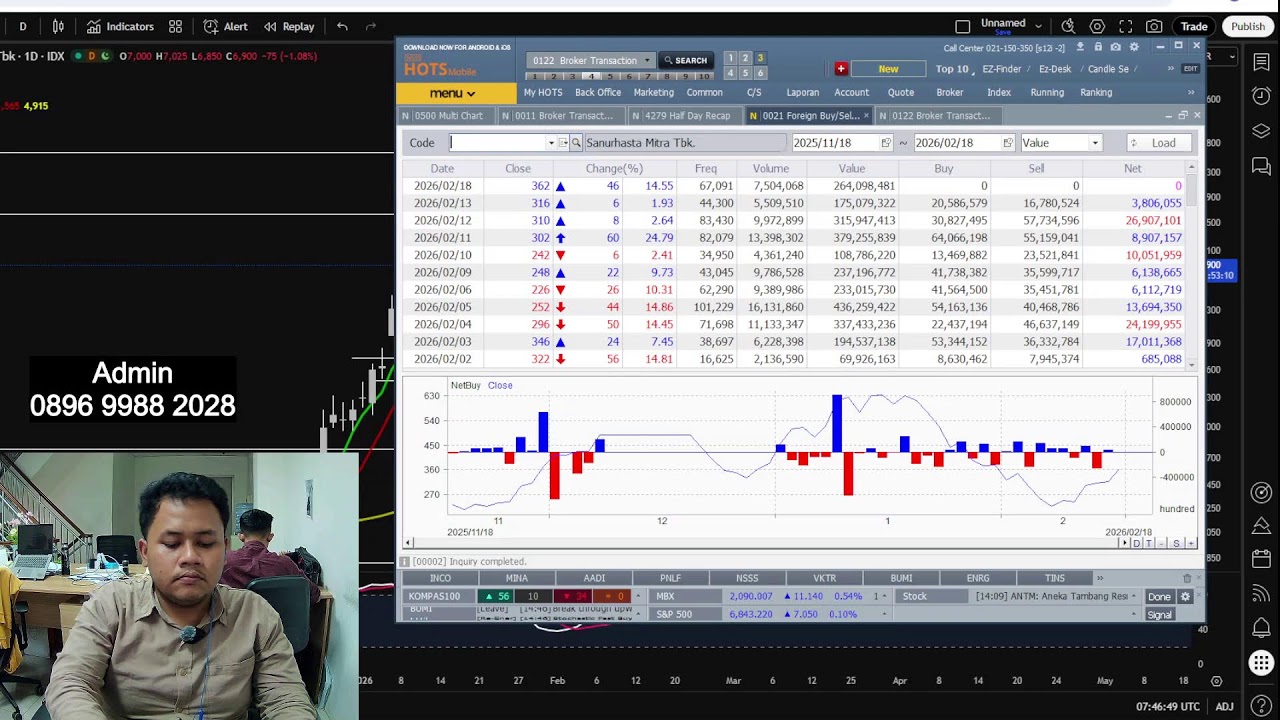
Task: Select the D timeframe in TradingView
Action: [x=23, y=27]
